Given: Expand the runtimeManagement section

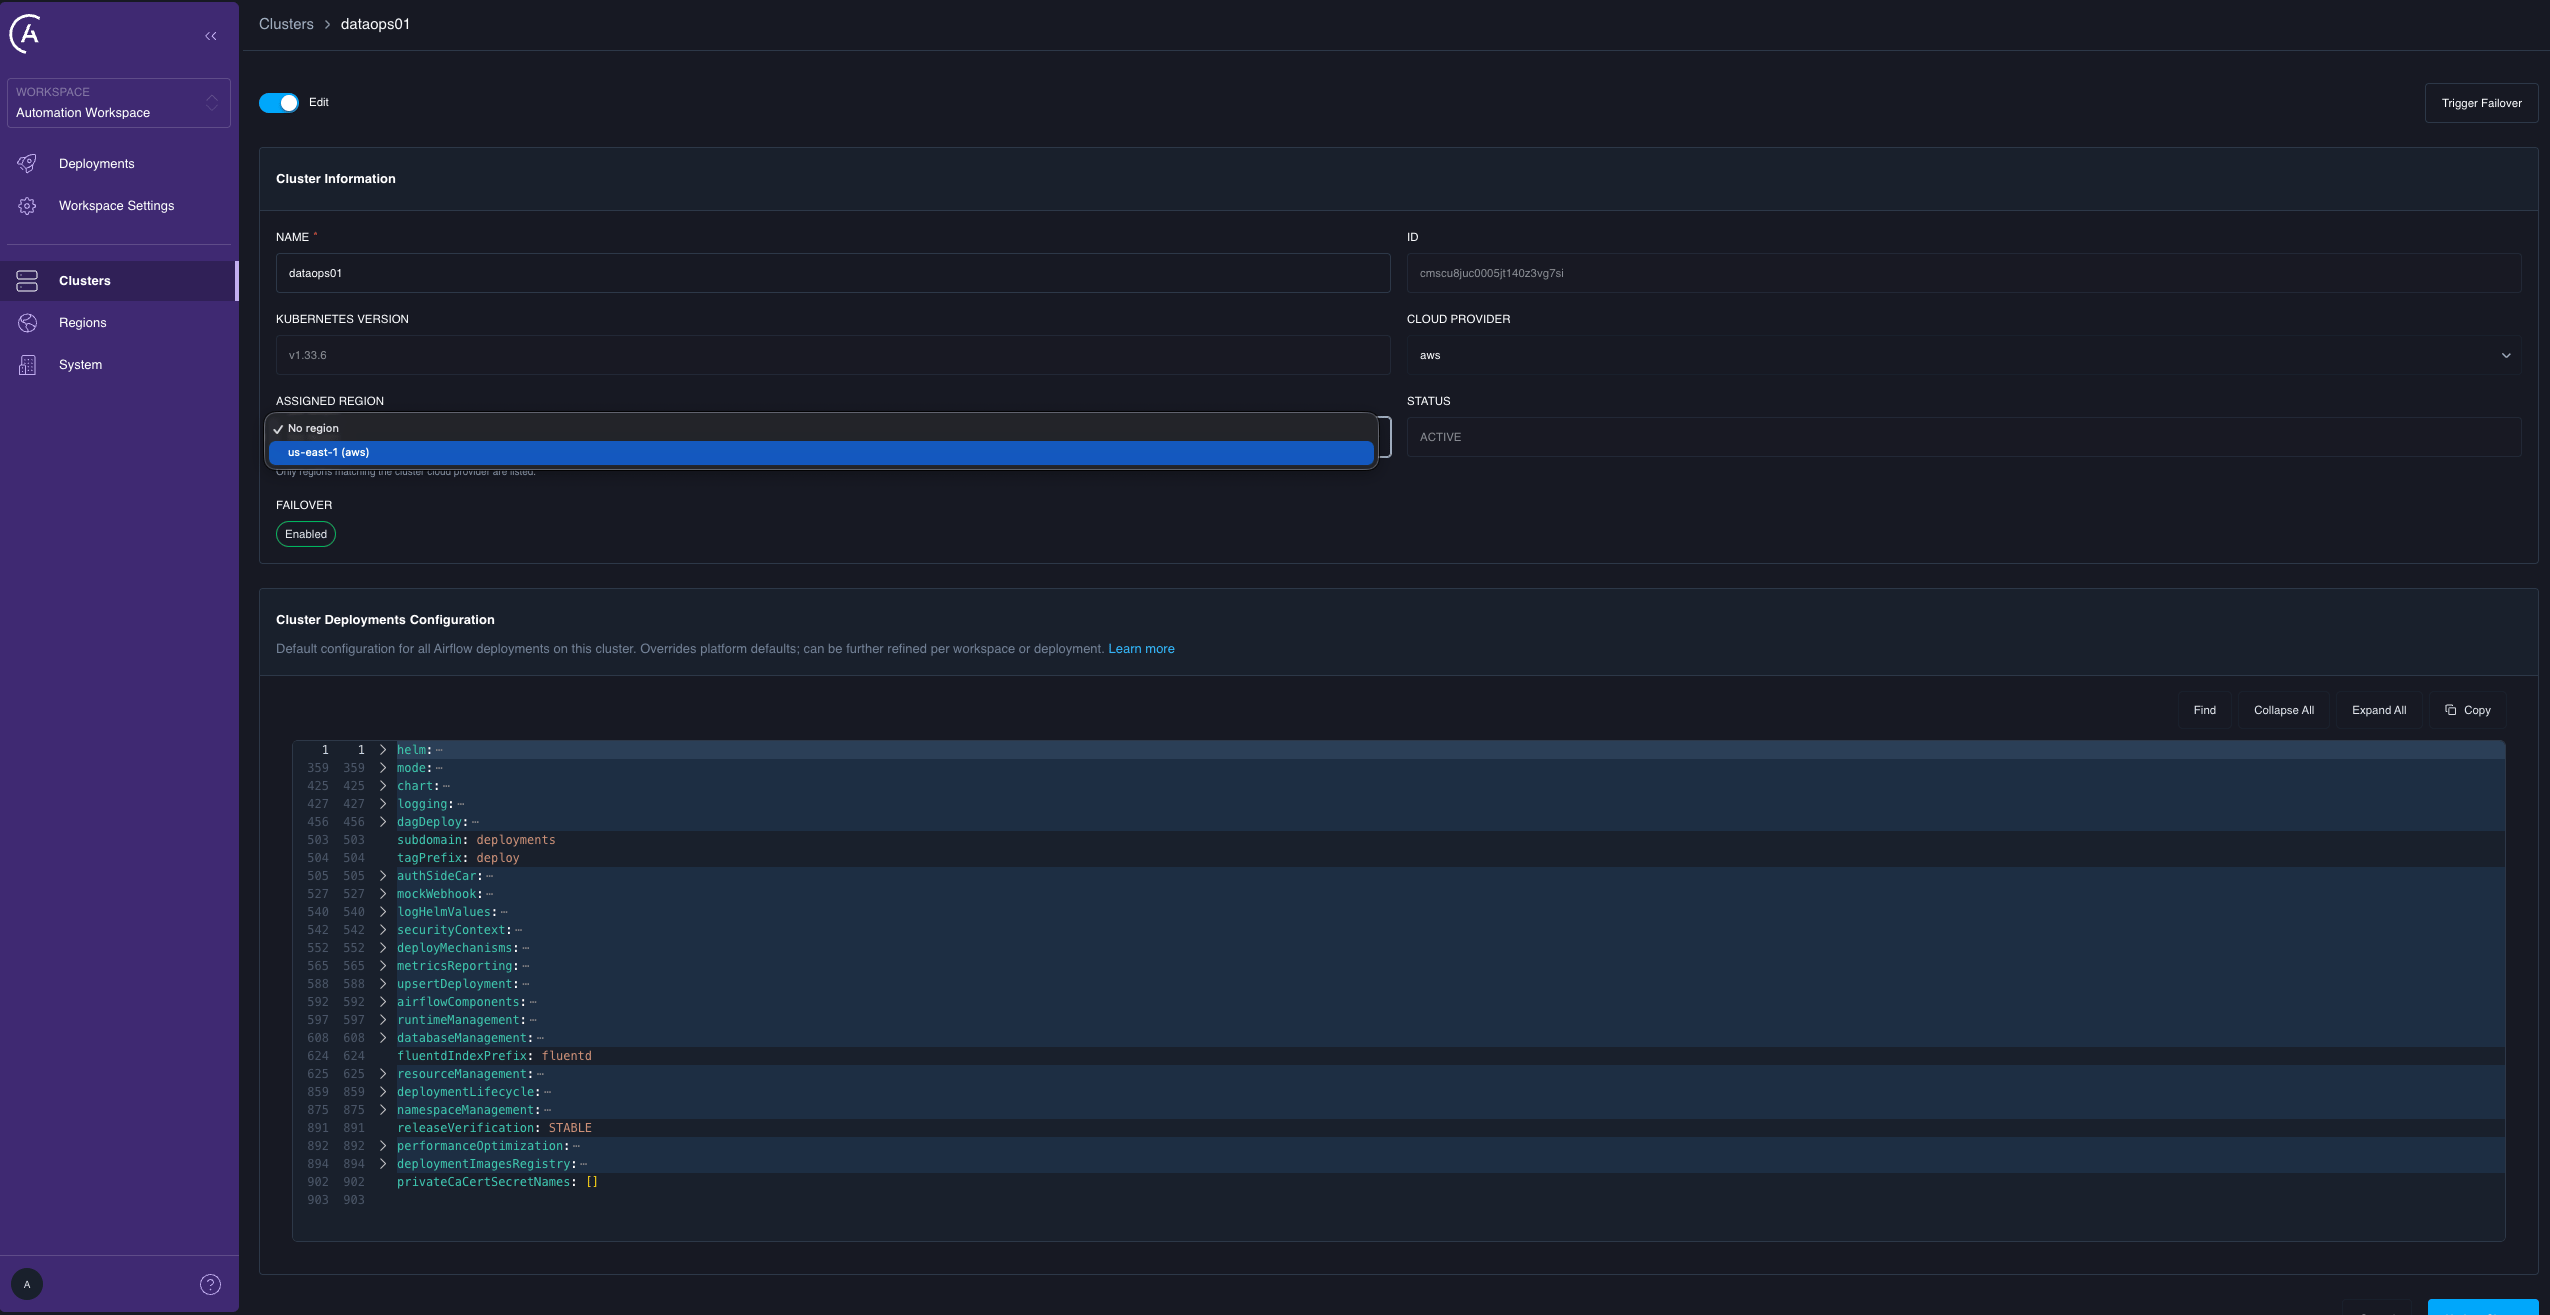Looking at the screenshot, I should [x=383, y=1020].
